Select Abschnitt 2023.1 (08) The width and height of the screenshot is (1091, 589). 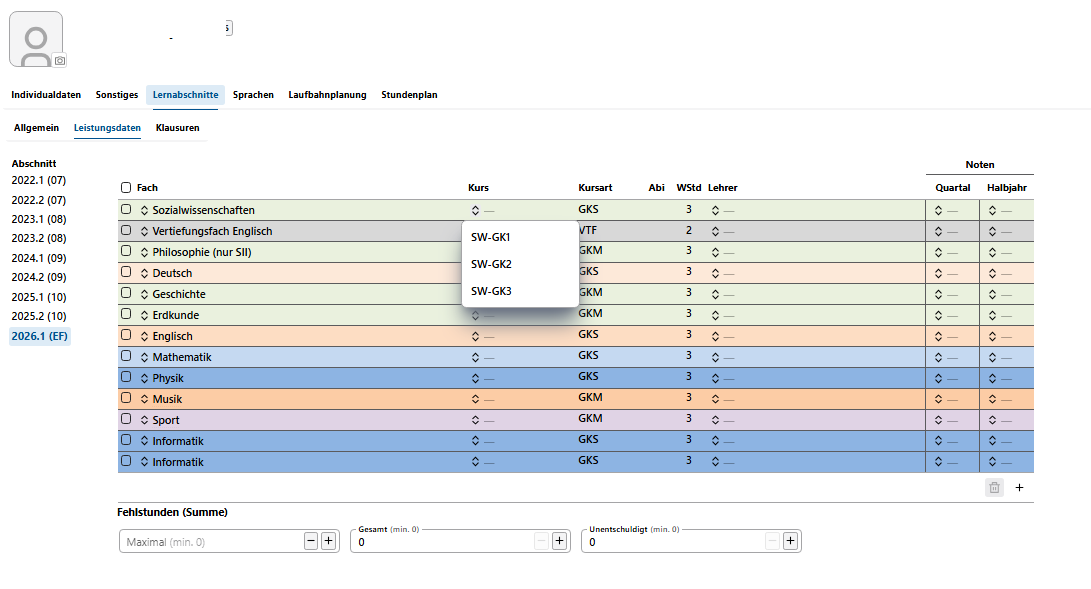click(39, 219)
